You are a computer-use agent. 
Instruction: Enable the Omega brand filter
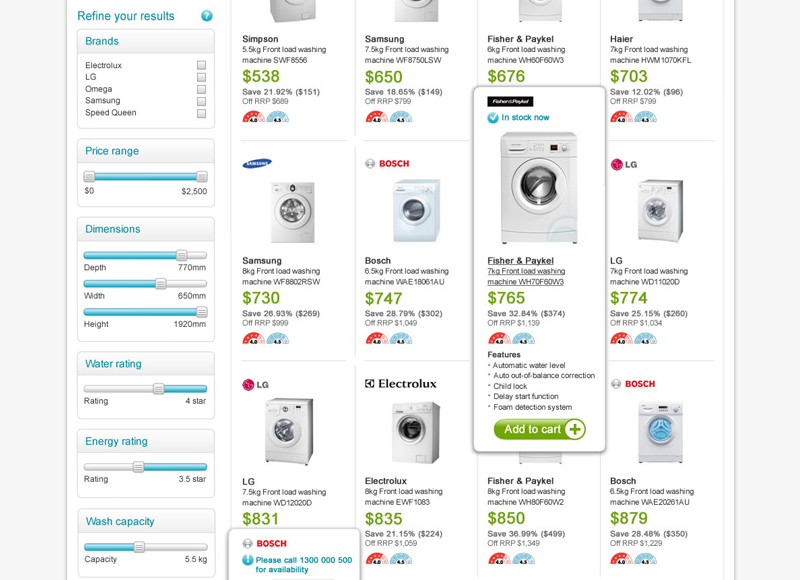click(201, 88)
